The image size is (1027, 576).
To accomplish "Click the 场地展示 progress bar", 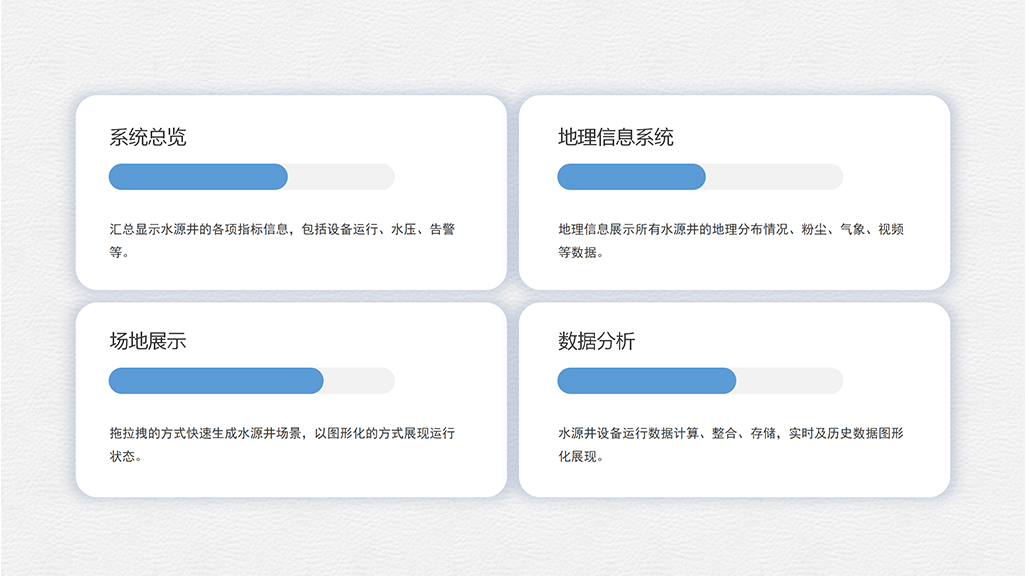I will pos(252,381).
